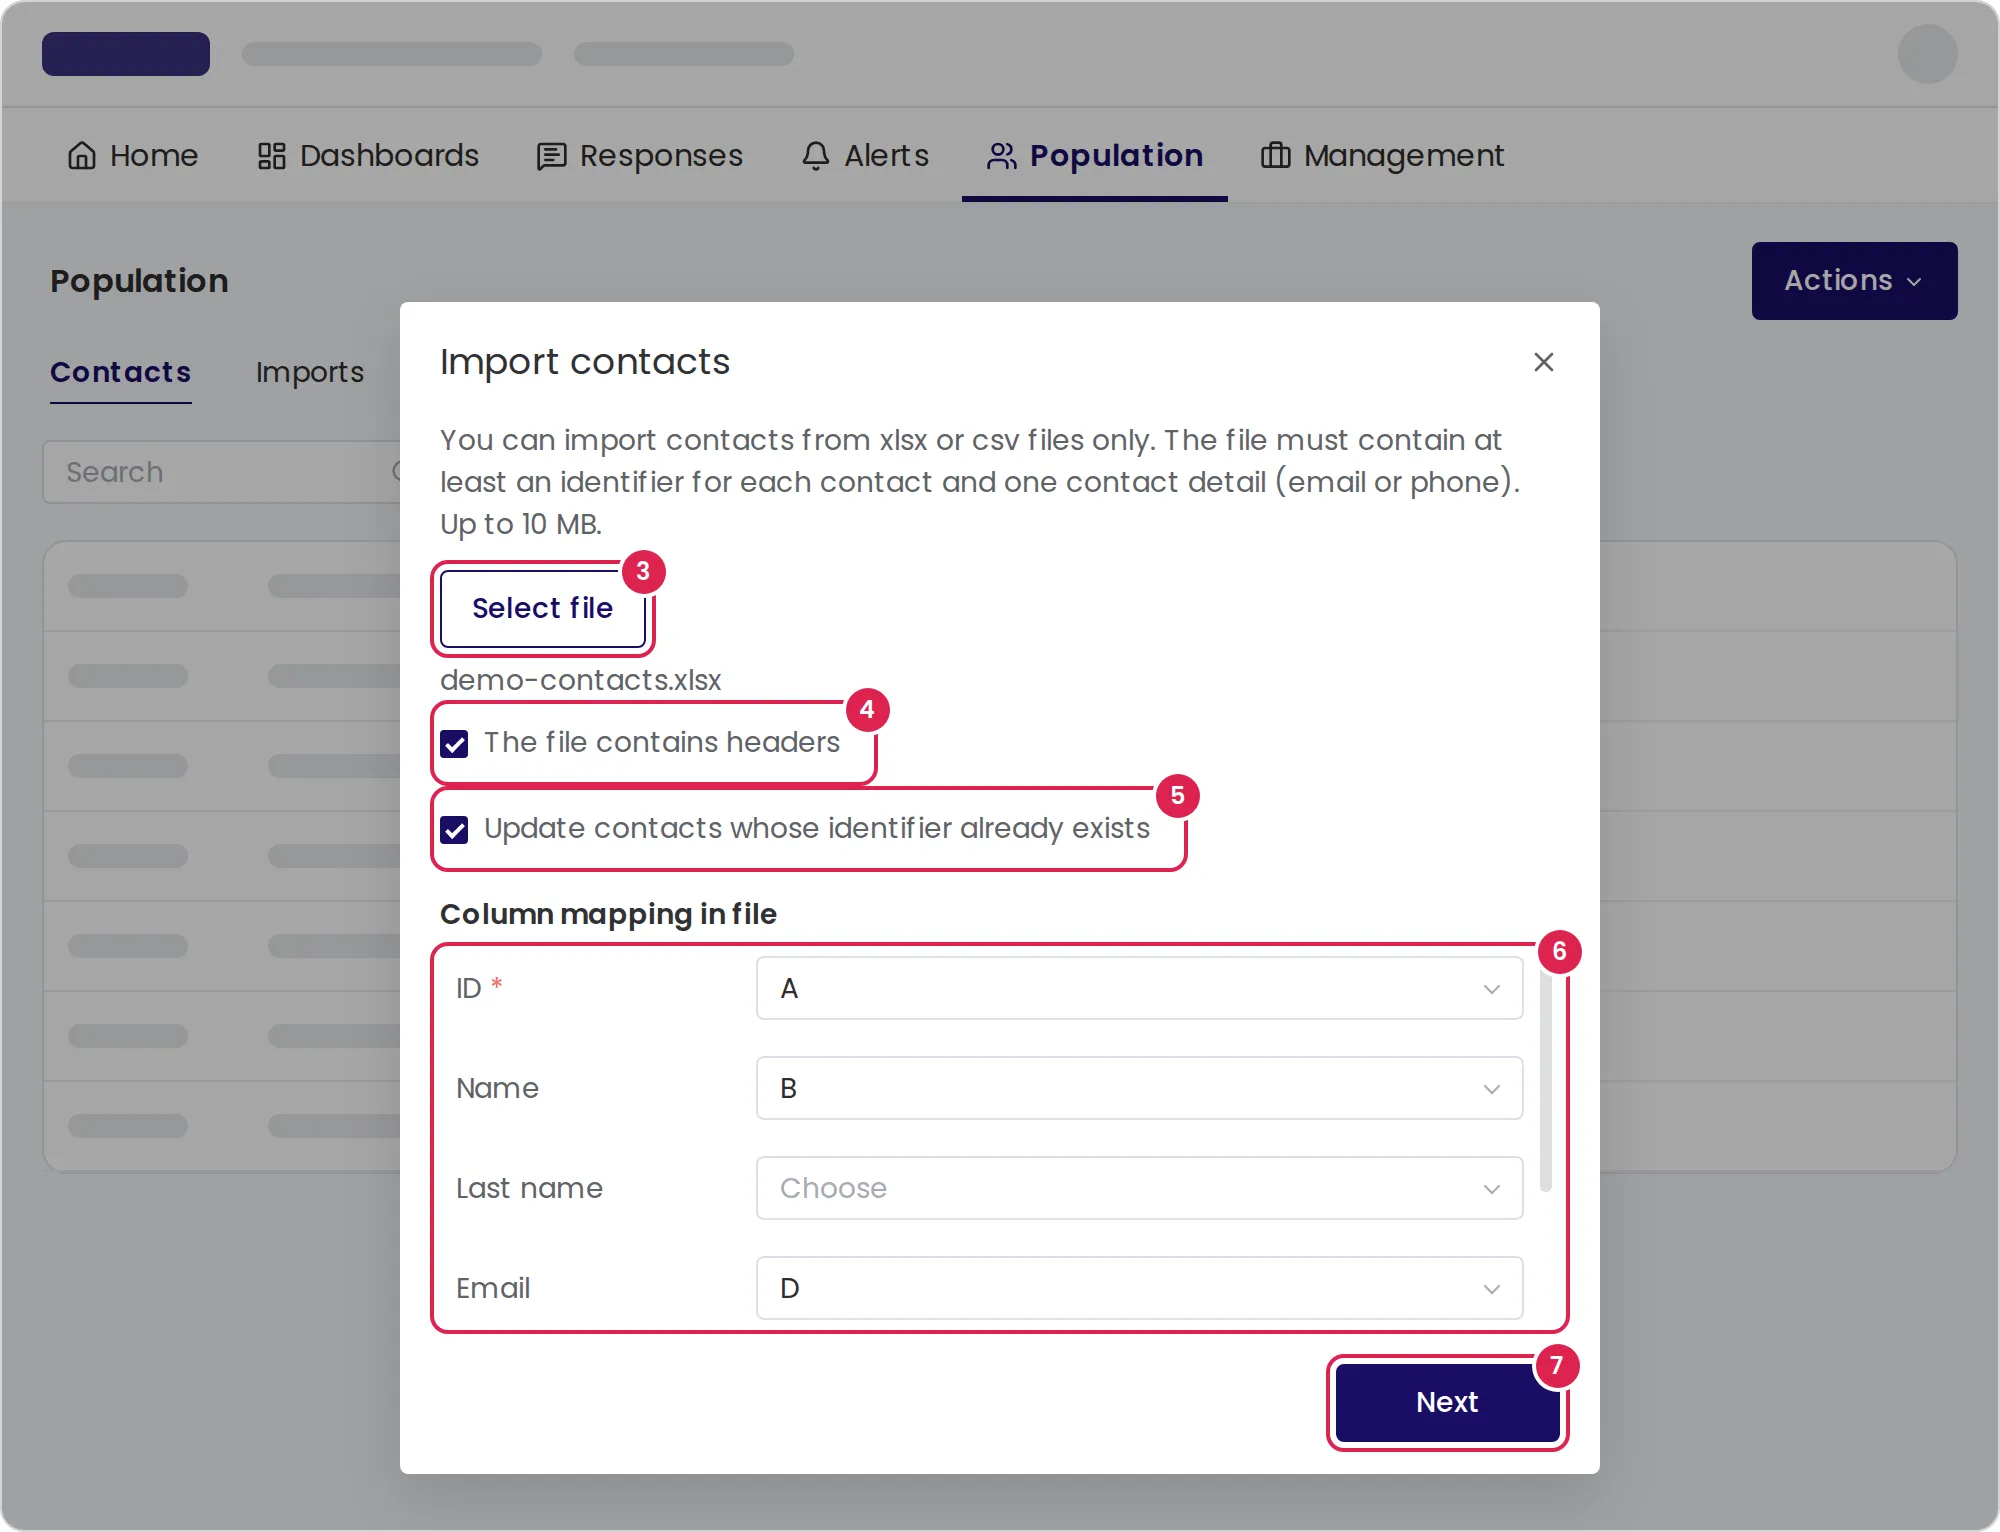Click the Search input field
The height and width of the screenshot is (1532, 2000).
click(222, 472)
